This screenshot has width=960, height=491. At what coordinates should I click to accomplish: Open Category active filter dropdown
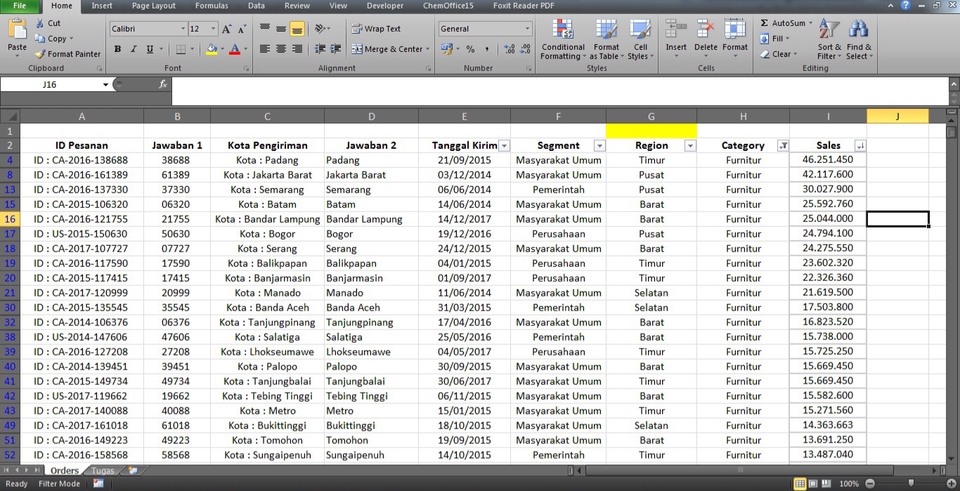tap(783, 146)
